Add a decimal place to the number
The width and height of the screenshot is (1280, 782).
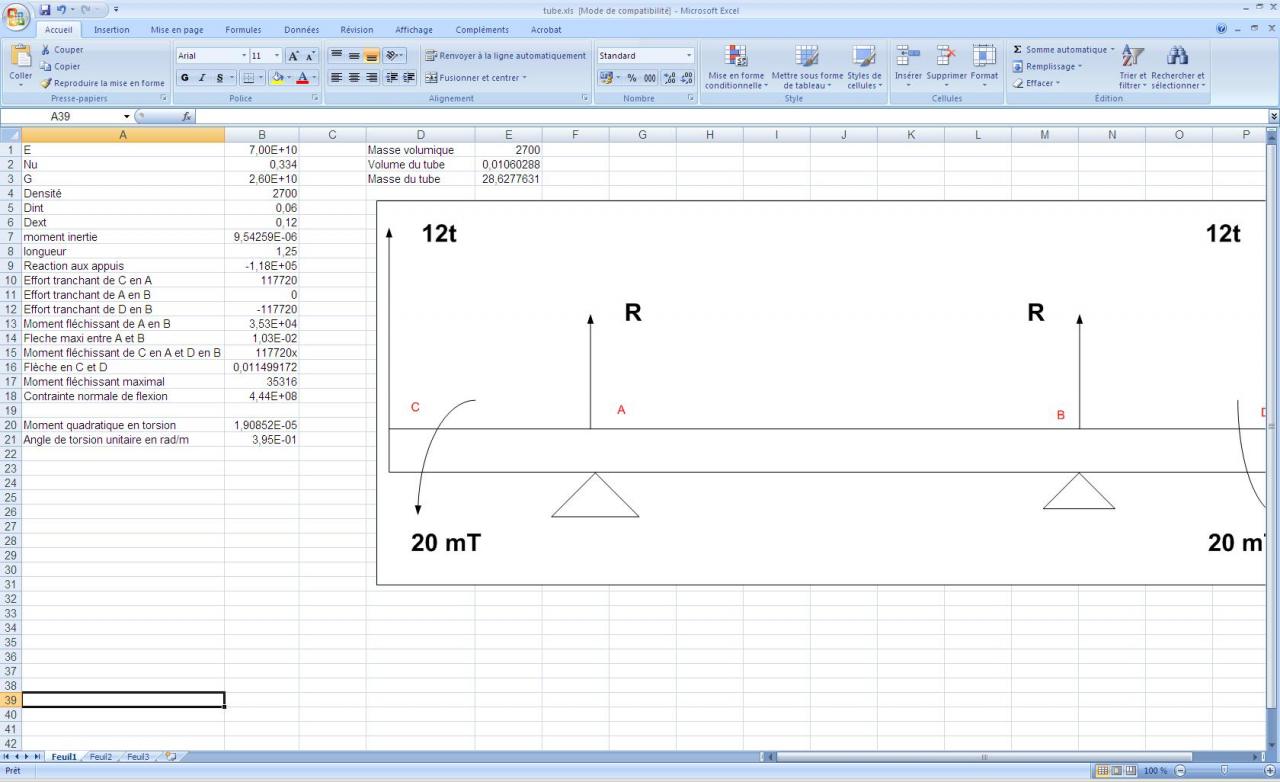click(670, 78)
